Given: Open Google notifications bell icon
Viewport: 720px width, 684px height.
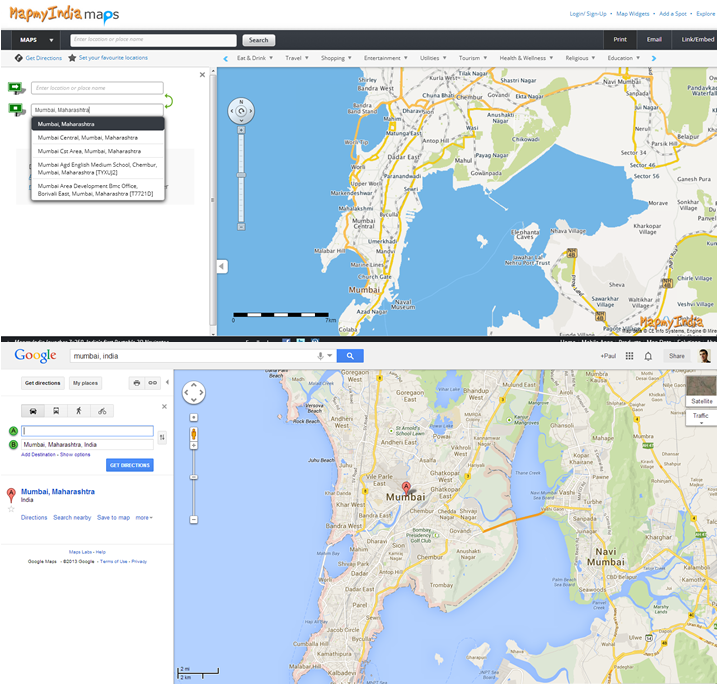Looking at the screenshot, I should click(x=648, y=356).
